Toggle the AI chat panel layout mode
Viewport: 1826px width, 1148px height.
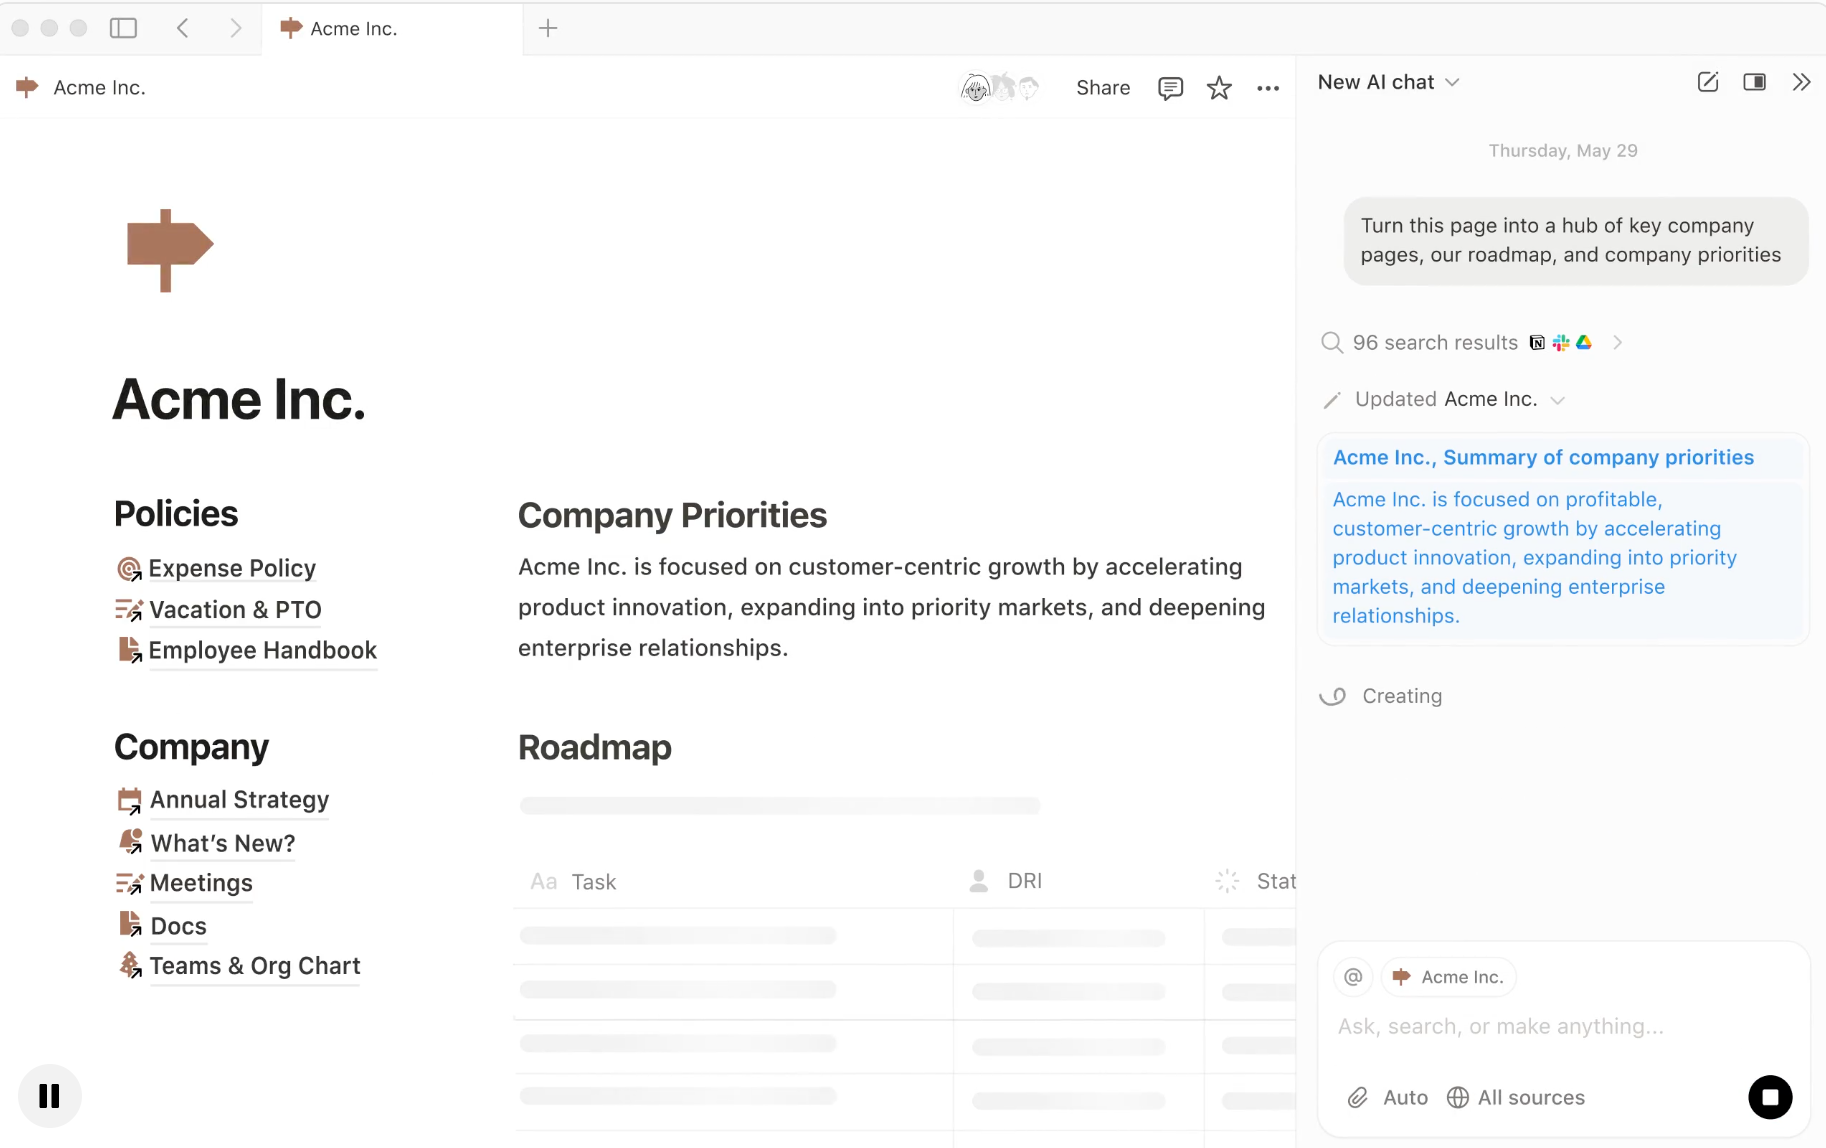pos(1754,82)
